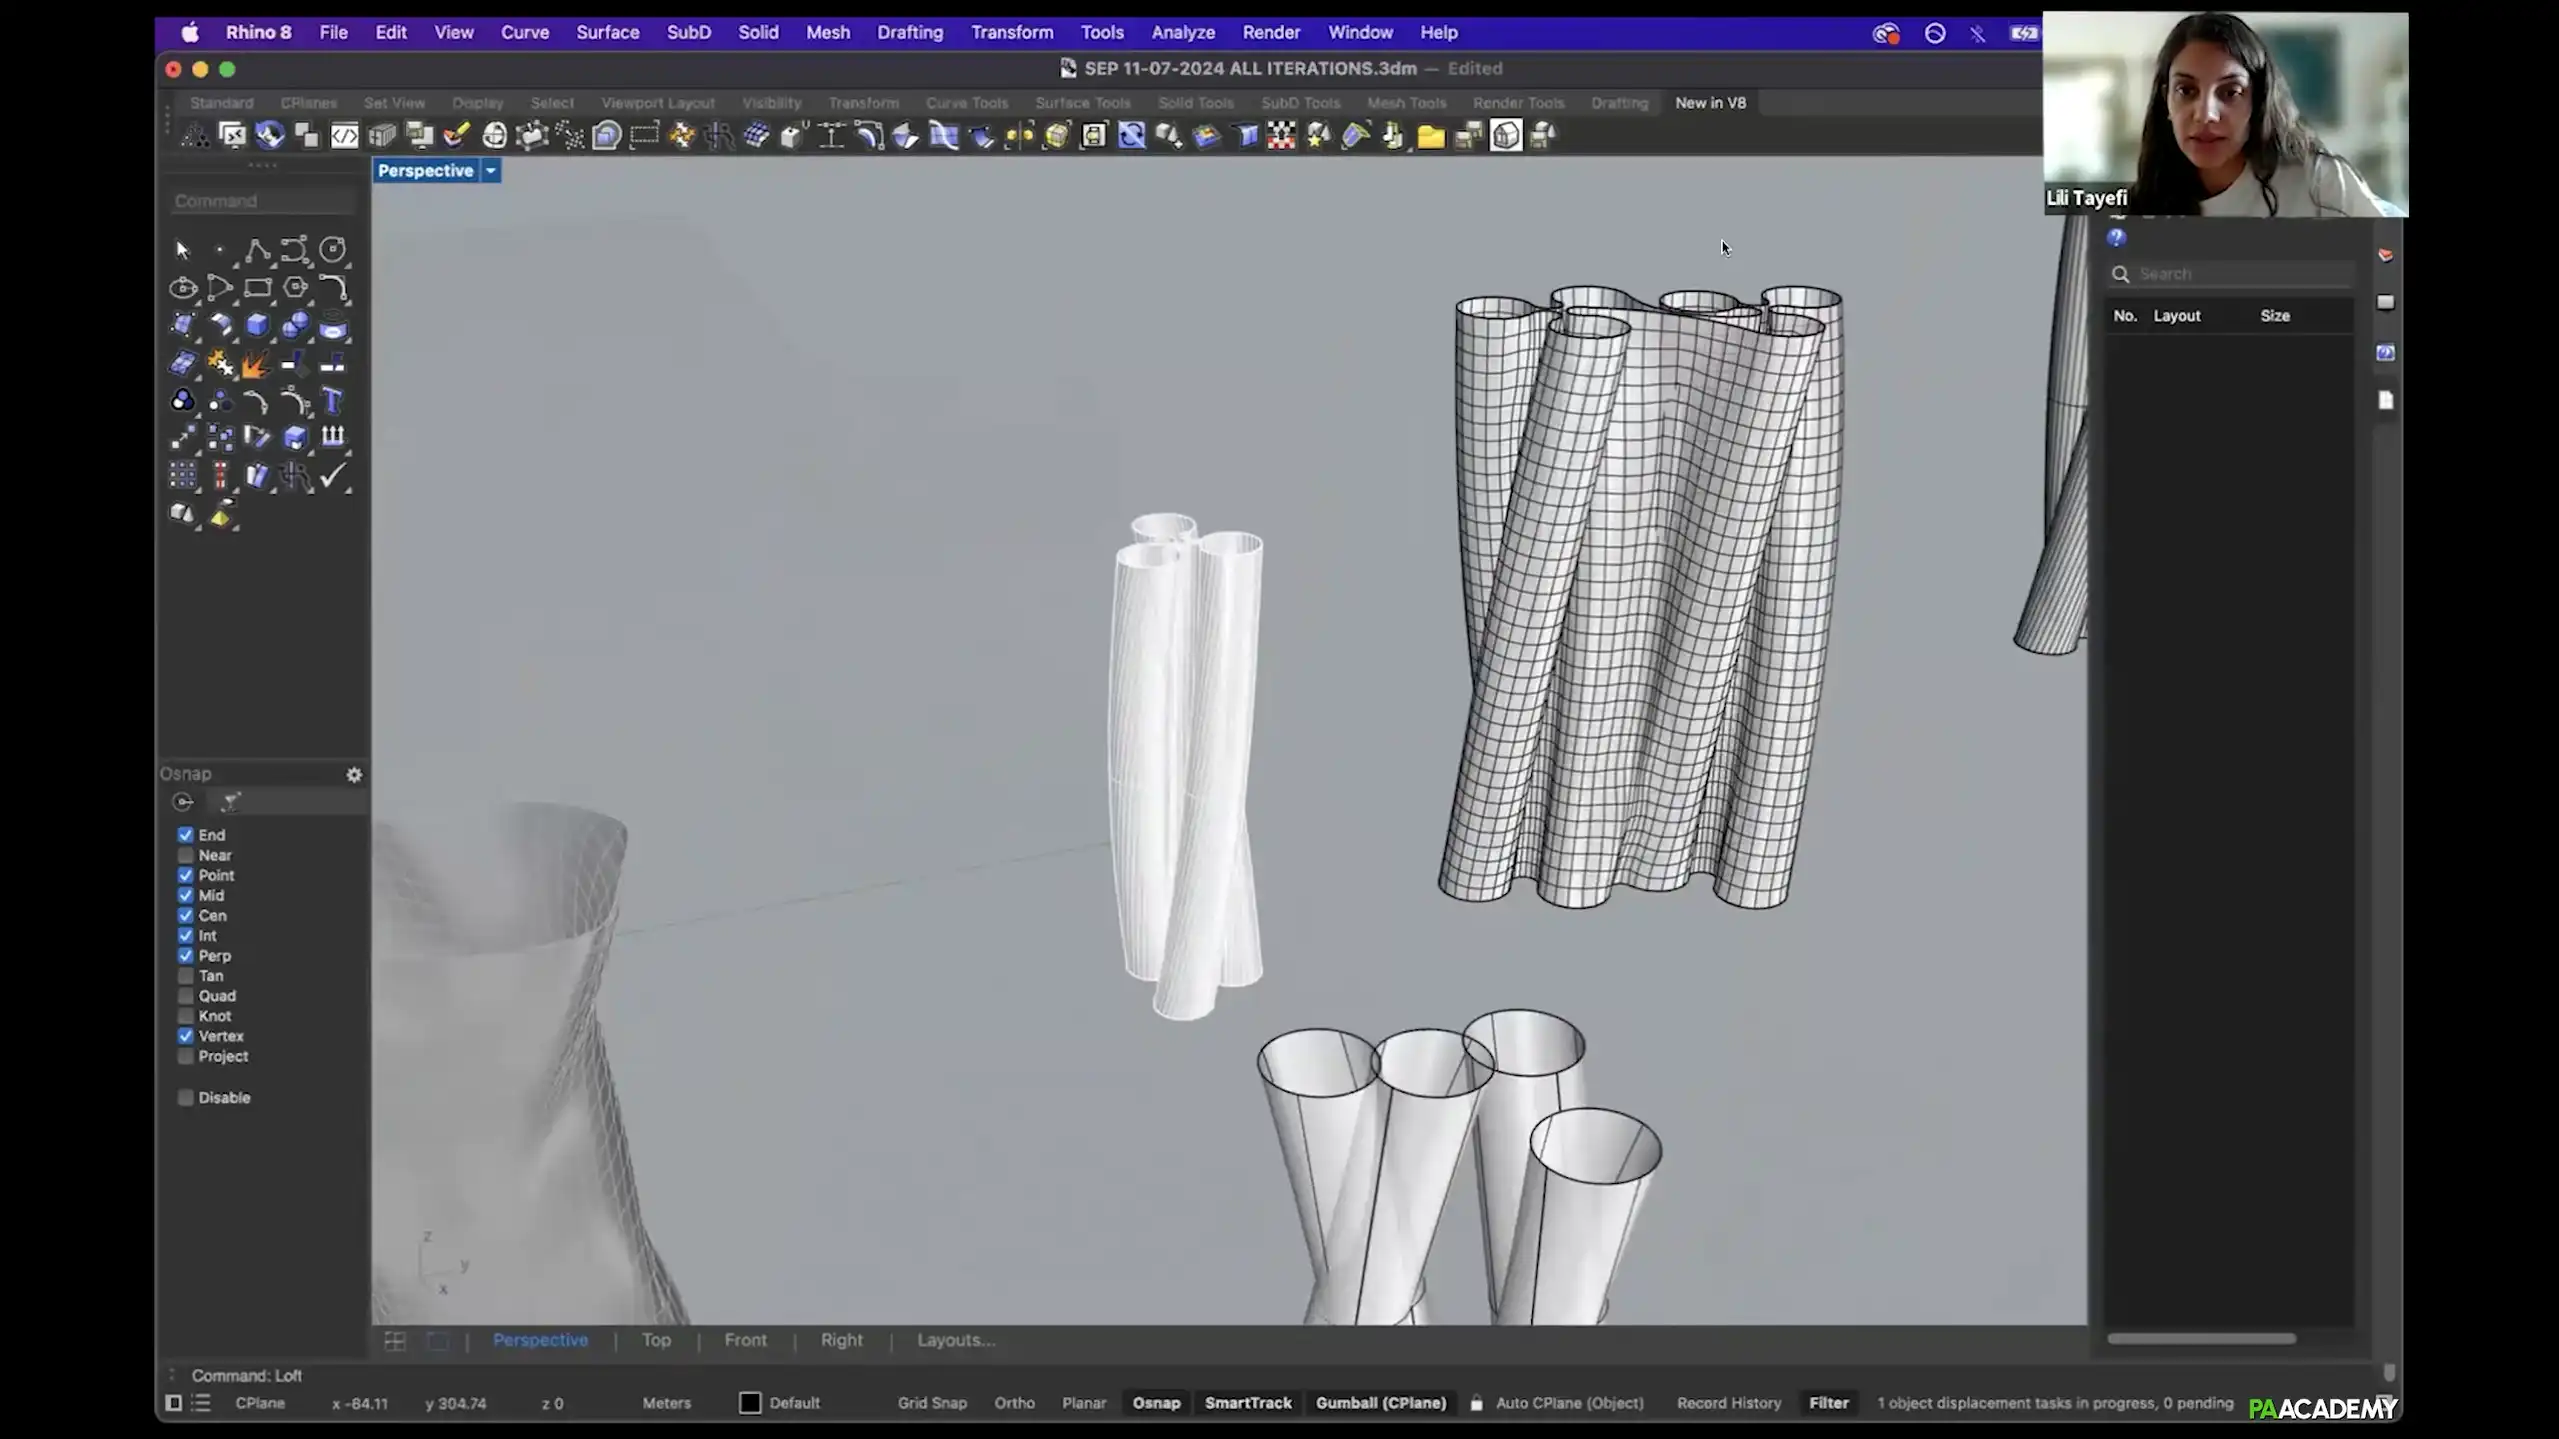Enable the Near osnap checkbox
2559x1439 pixels.
point(186,855)
